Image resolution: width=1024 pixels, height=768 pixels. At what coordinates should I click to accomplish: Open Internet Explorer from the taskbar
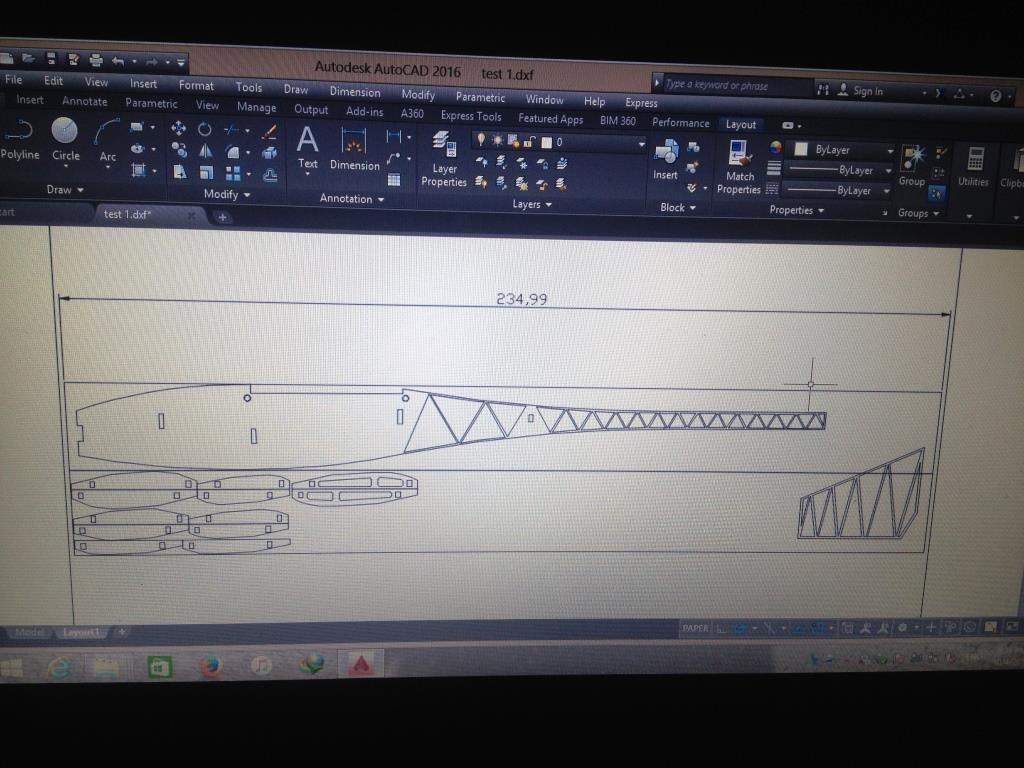pyautogui.click(x=59, y=666)
